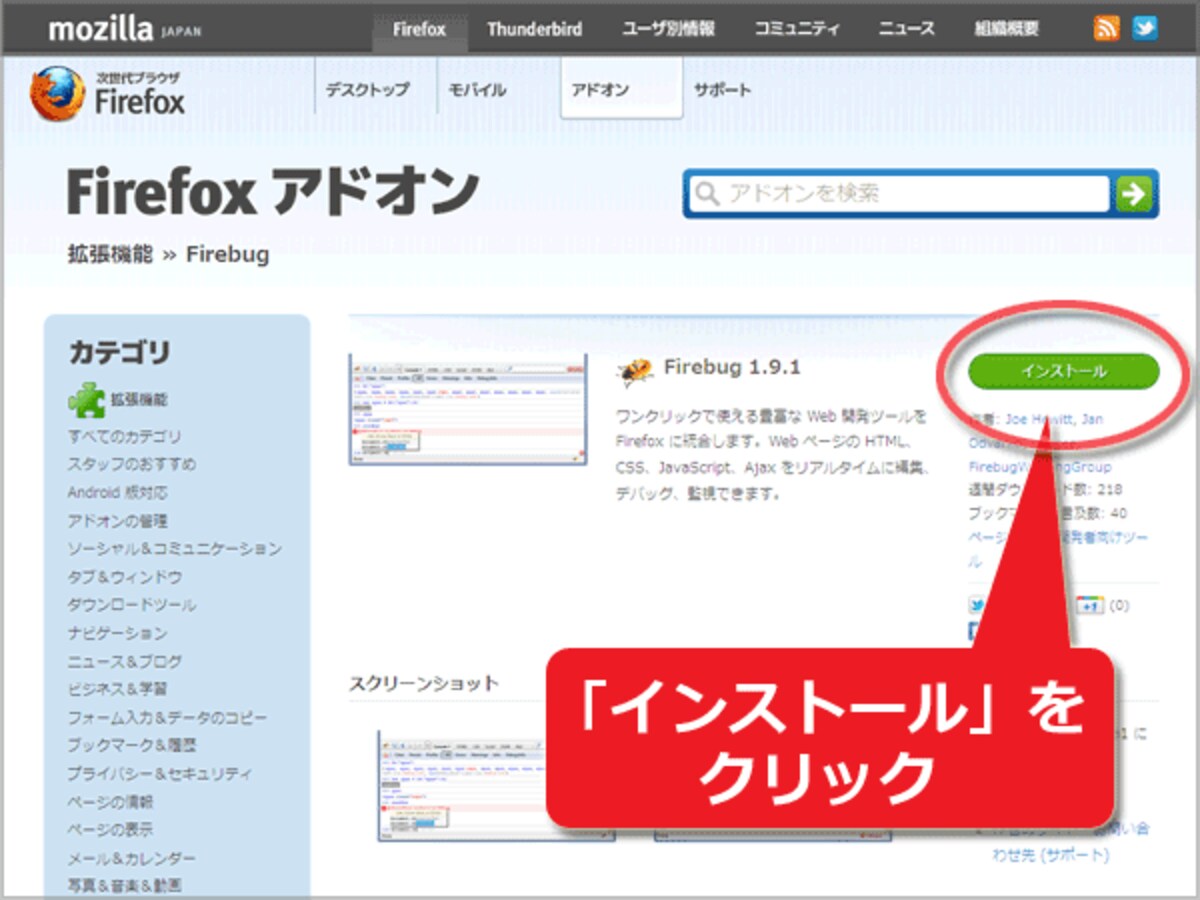Open ソーシャル&コミュニケーション category link
1200x900 pixels.
pyautogui.click(x=175, y=549)
